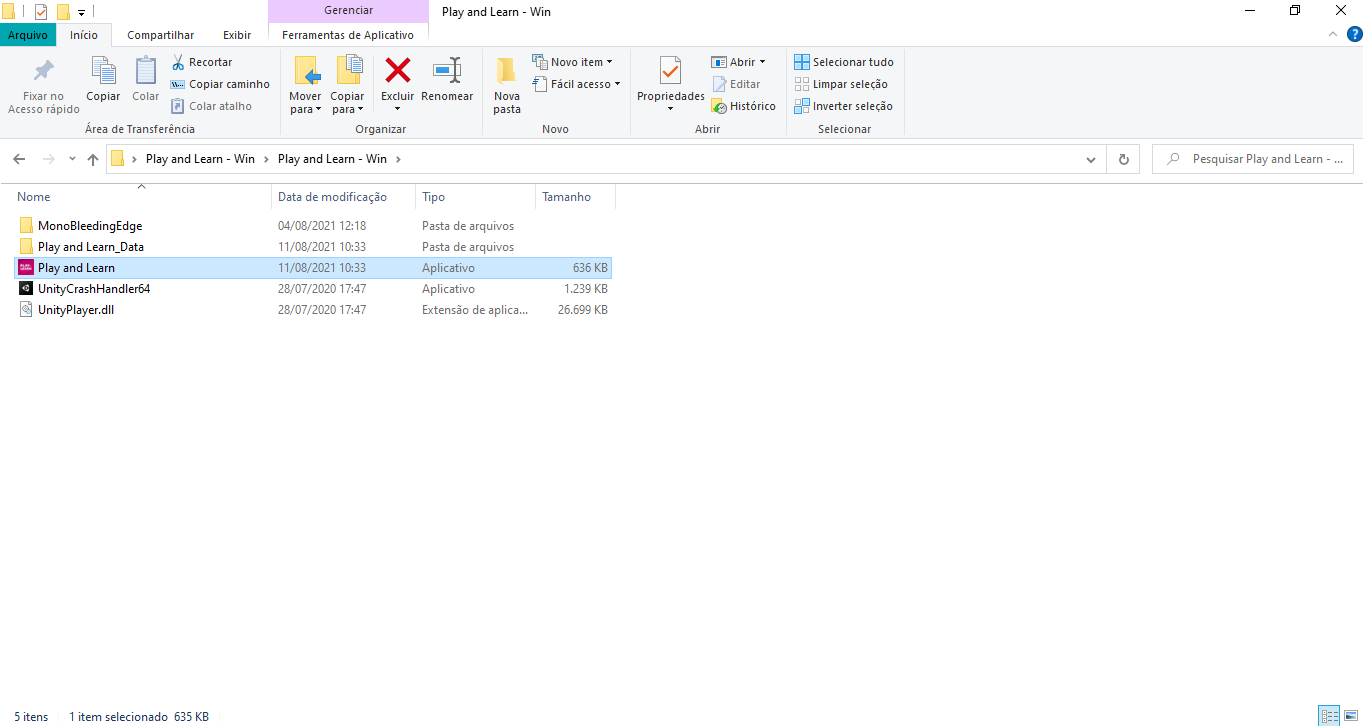Click second Play and Learn - Win breadcrumb
Screen dimensions: 1363x726
tap(332, 159)
